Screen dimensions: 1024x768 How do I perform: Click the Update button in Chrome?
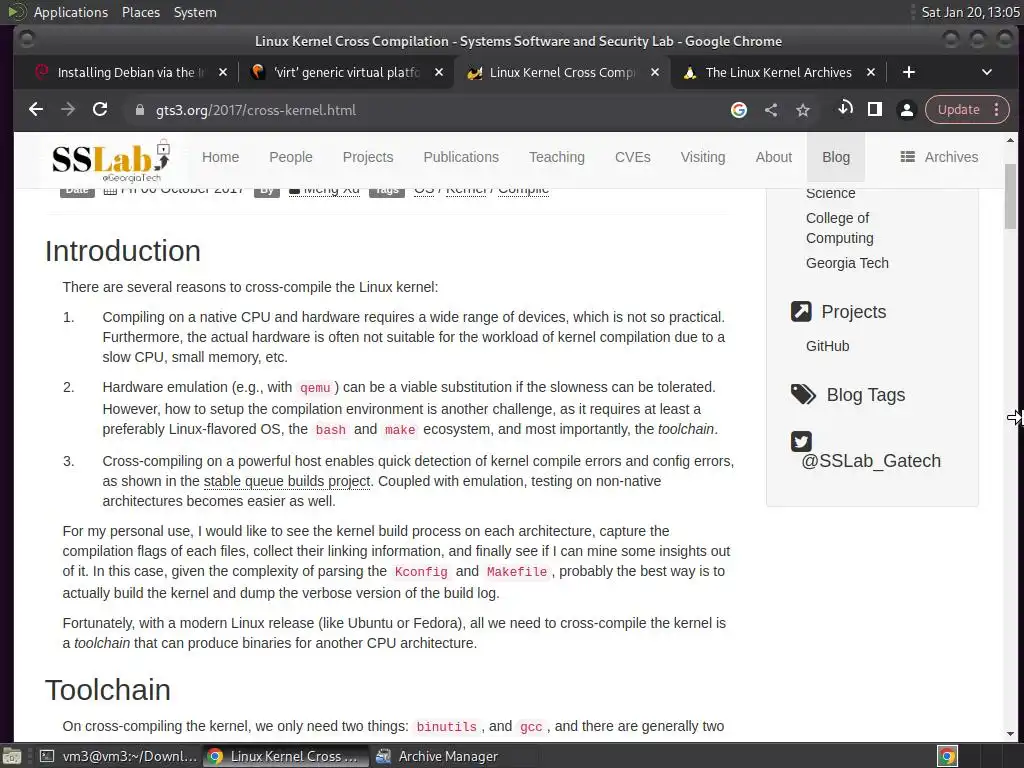[958, 110]
